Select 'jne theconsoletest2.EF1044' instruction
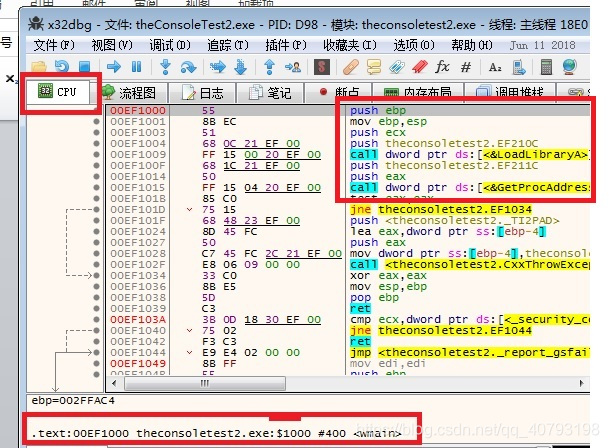 click(440, 331)
